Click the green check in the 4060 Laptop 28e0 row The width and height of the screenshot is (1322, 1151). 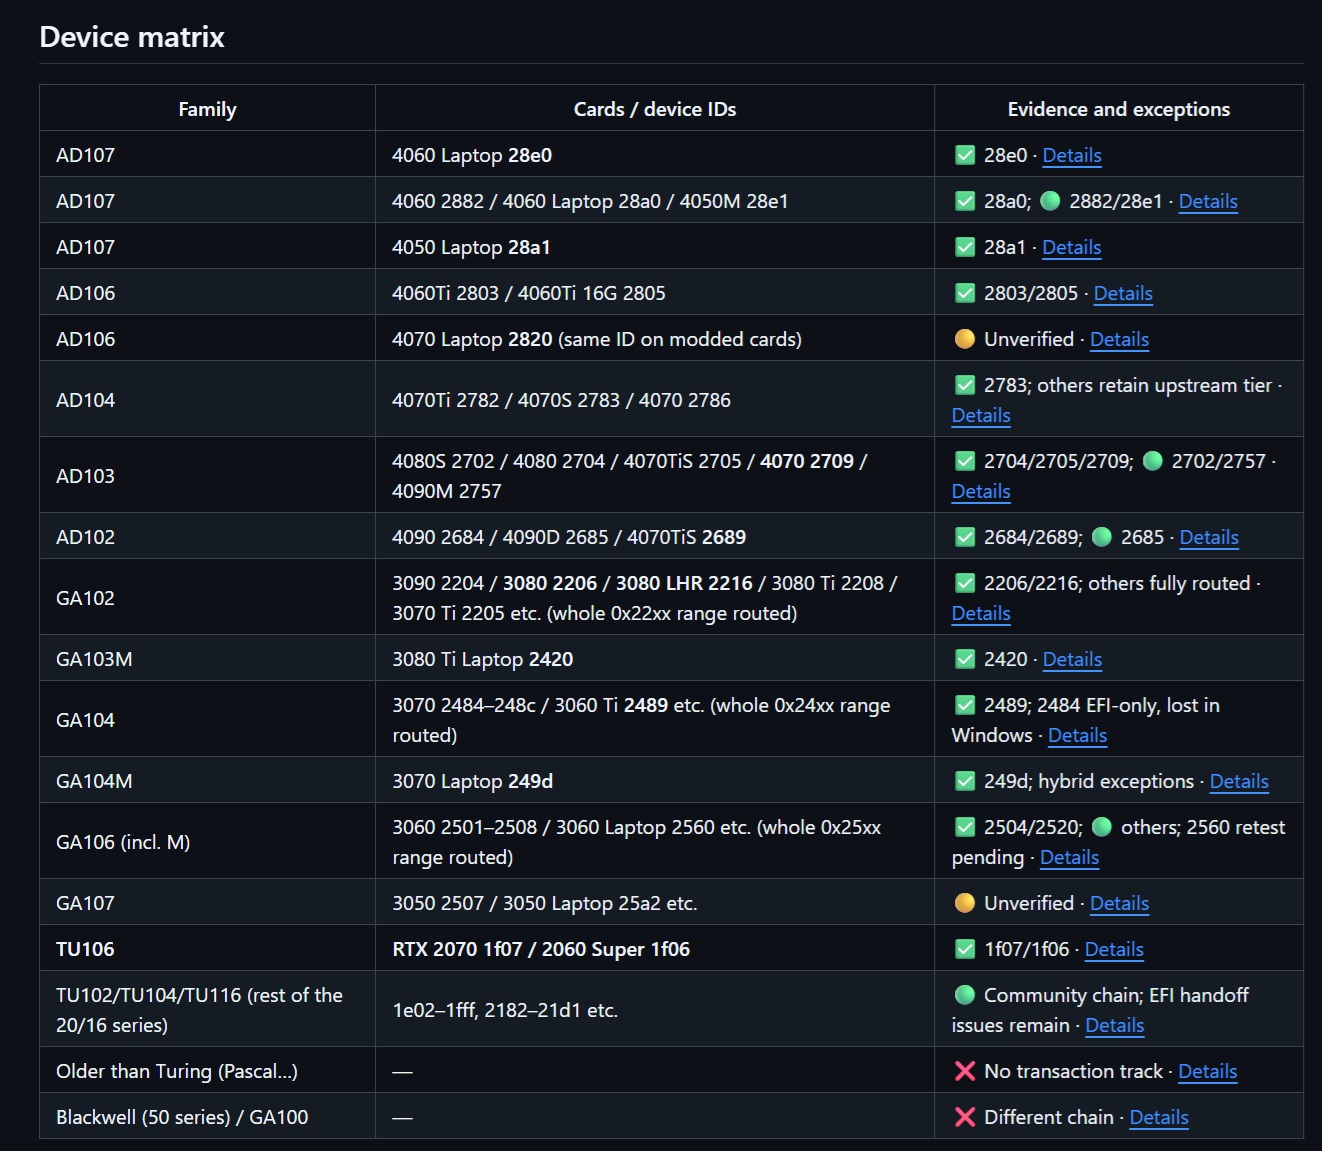pyautogui.click(x=965, y=155)
